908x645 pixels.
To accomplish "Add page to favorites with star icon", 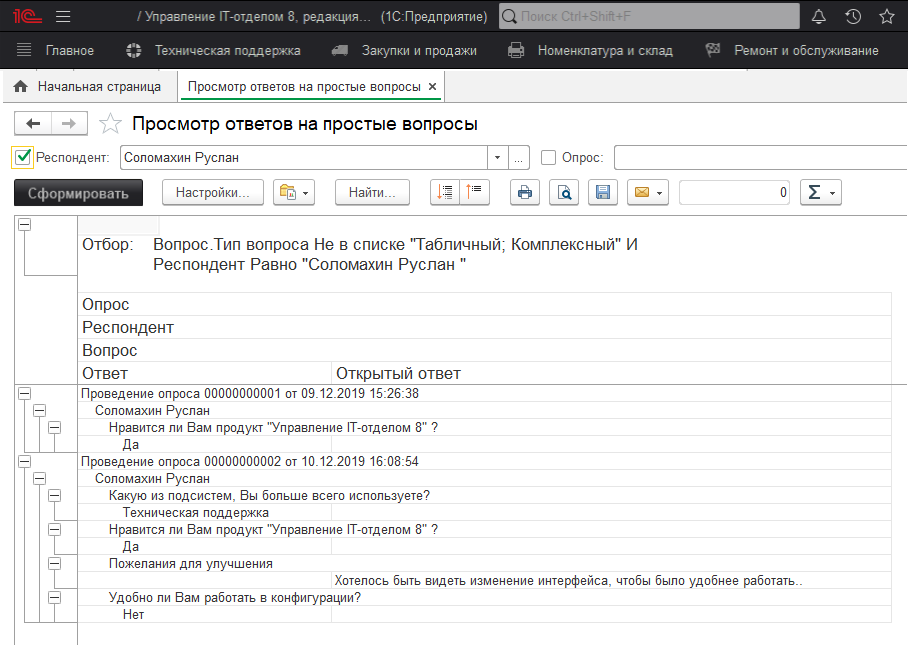I will (x=111, y=124).
